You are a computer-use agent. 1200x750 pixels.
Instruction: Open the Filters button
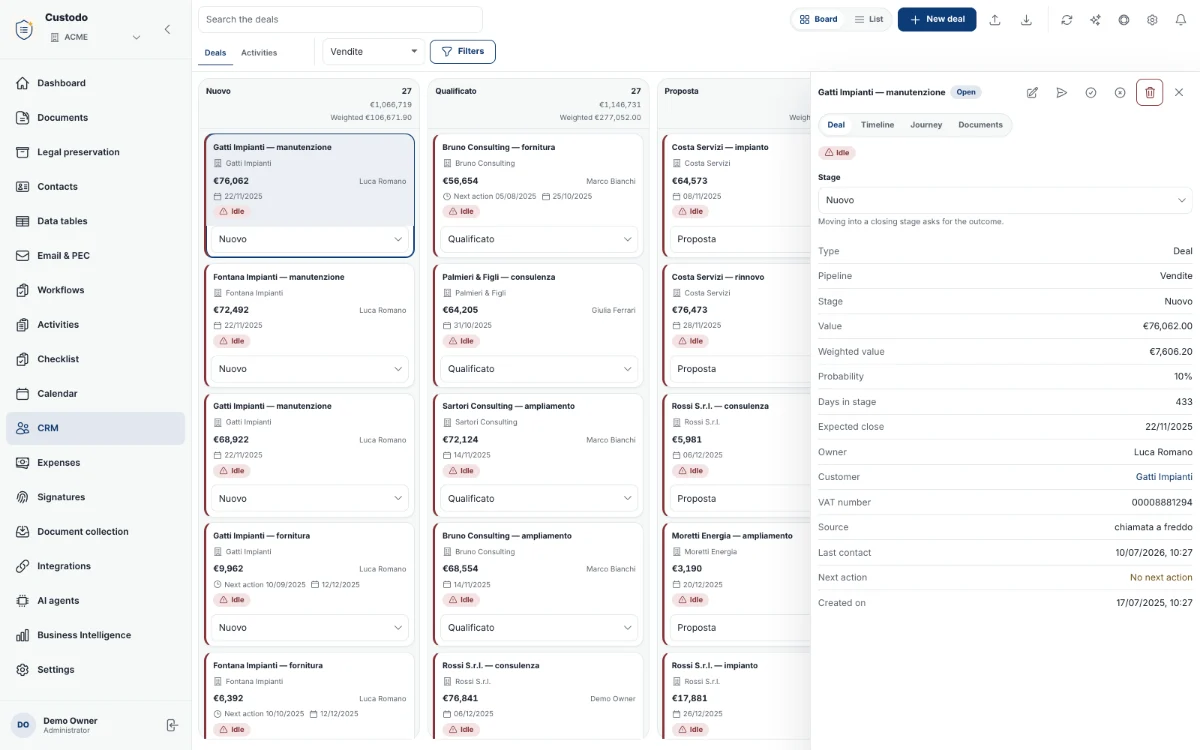pyautogui.click(x=463, y=52)
